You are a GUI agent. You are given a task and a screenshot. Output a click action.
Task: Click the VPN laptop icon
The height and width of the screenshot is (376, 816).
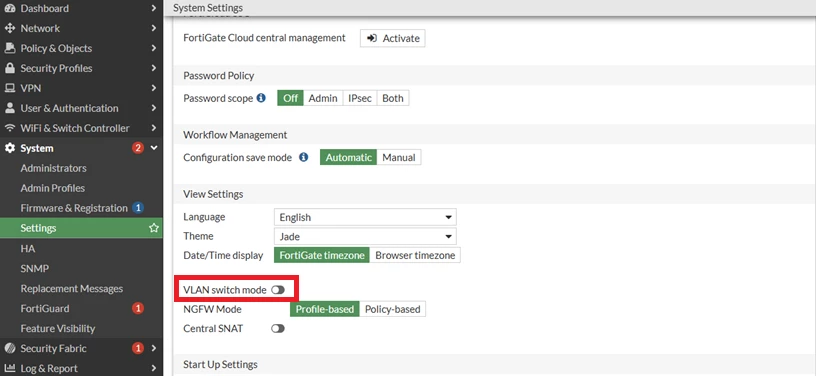tap(9, 88)
